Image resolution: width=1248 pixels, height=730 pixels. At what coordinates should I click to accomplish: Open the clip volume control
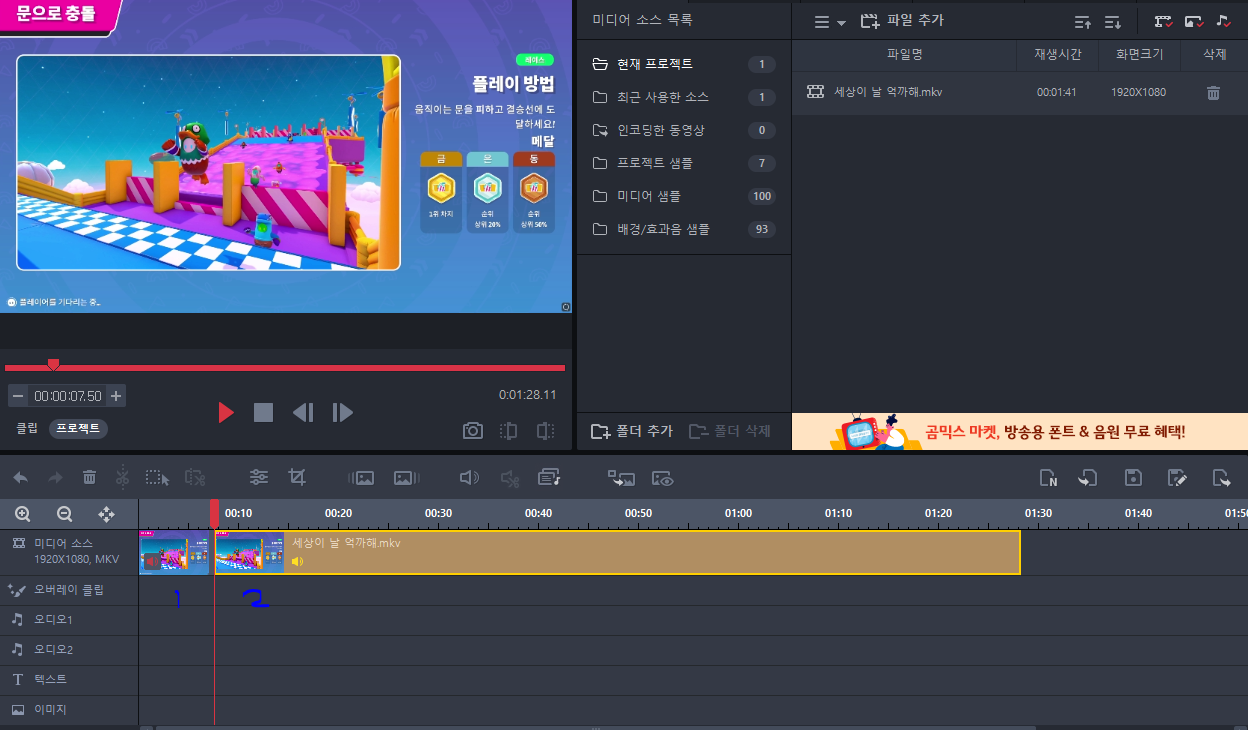(x=469, y=478)
